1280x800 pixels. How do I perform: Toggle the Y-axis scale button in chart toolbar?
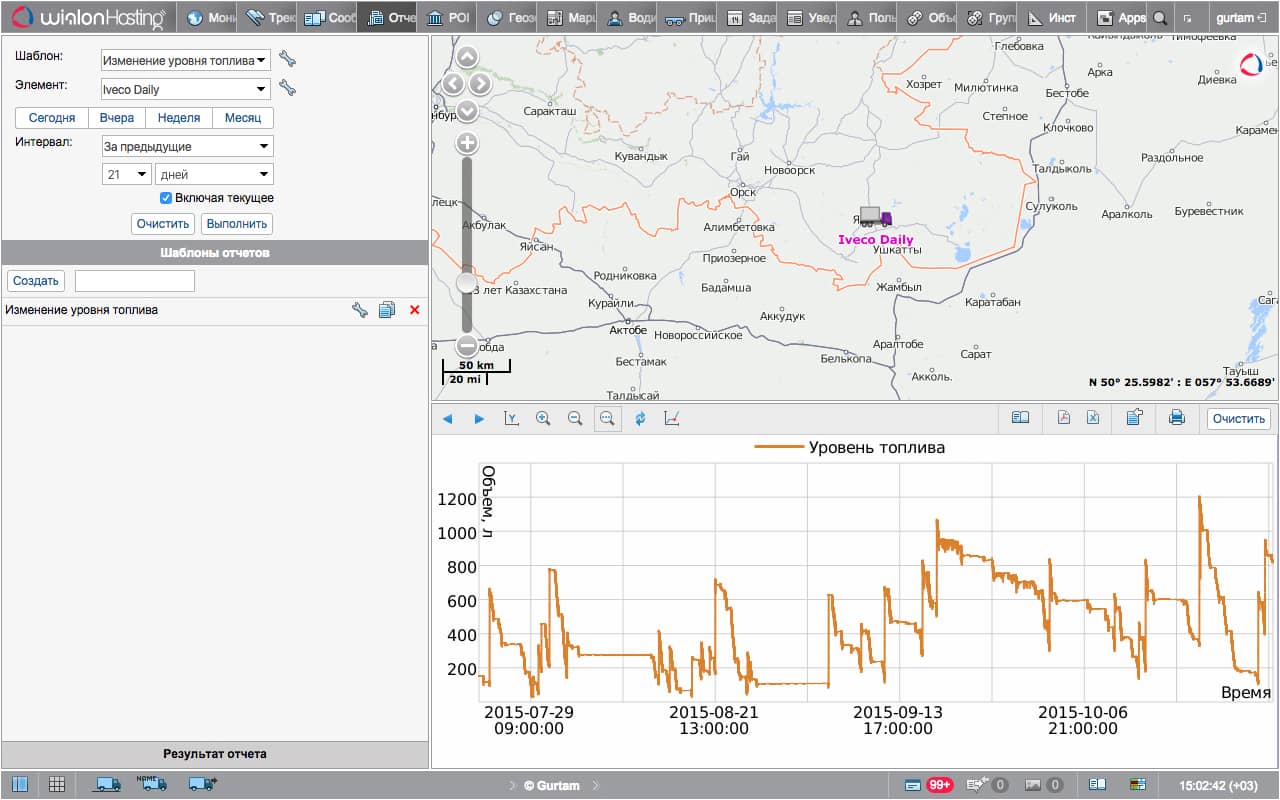pyautogui.click(x=511, y=419)
